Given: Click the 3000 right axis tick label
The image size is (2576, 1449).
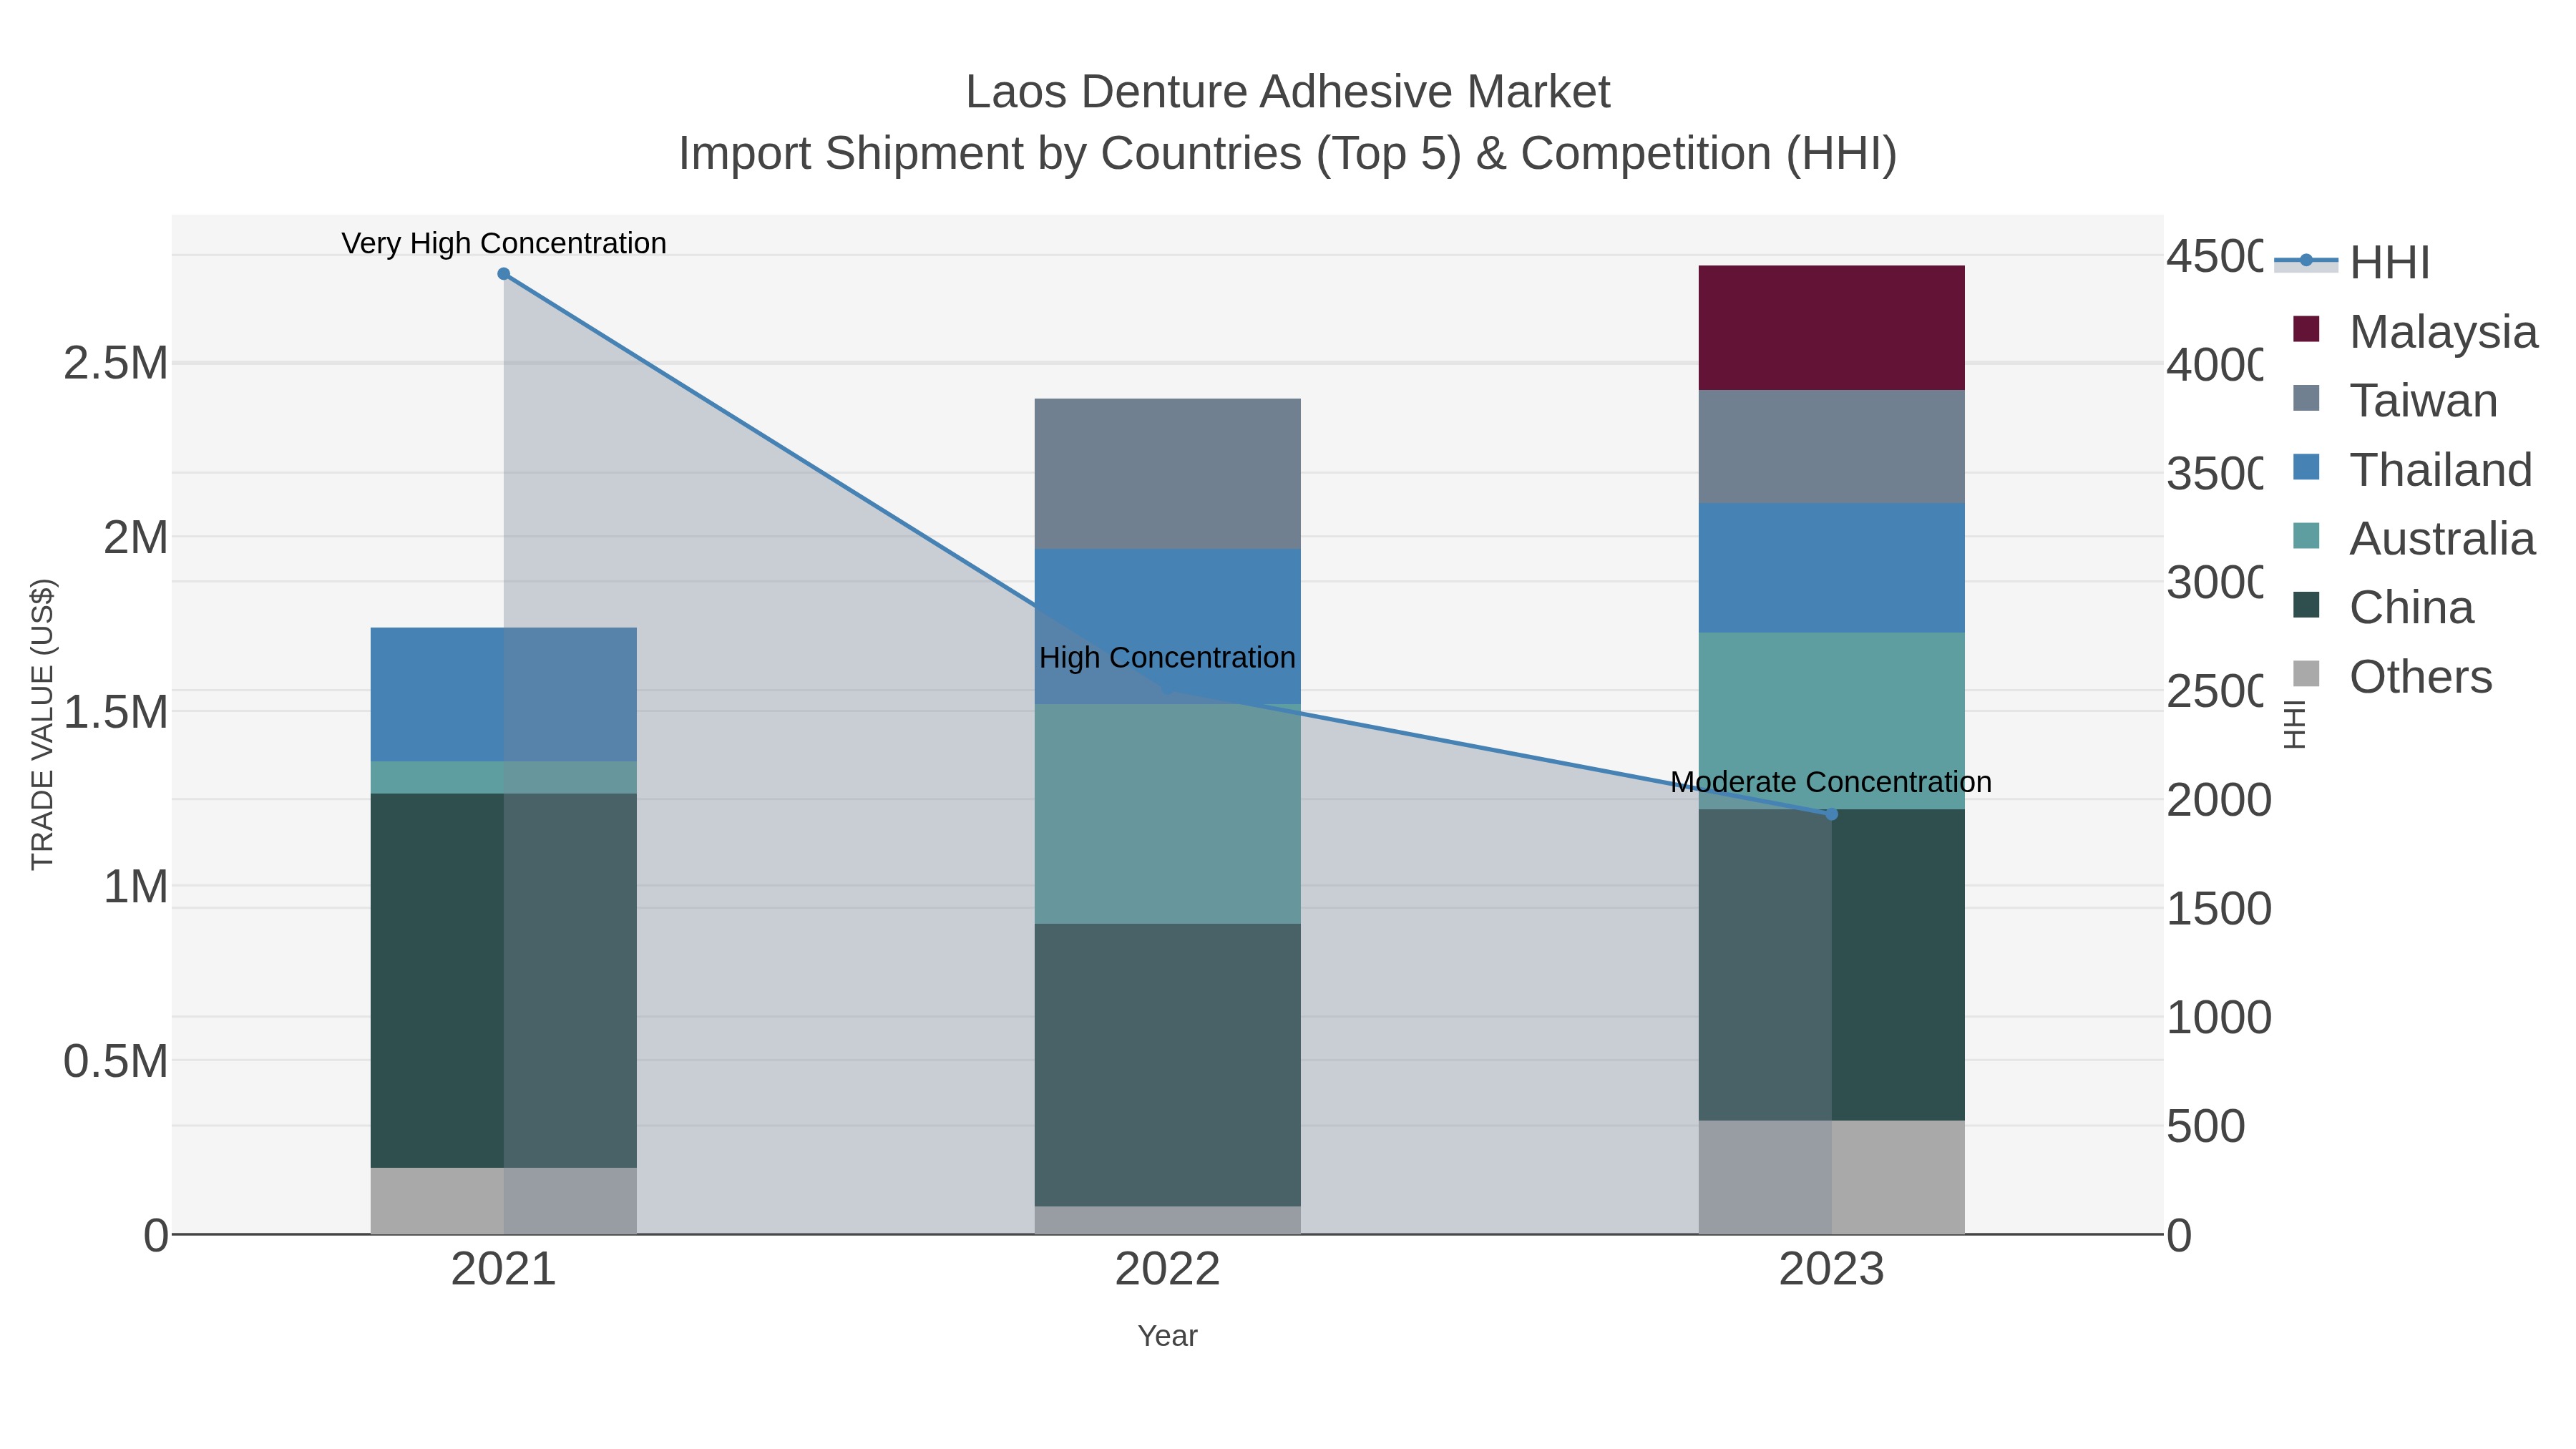Looking at the screenshot, I should tap(2214, 583).
